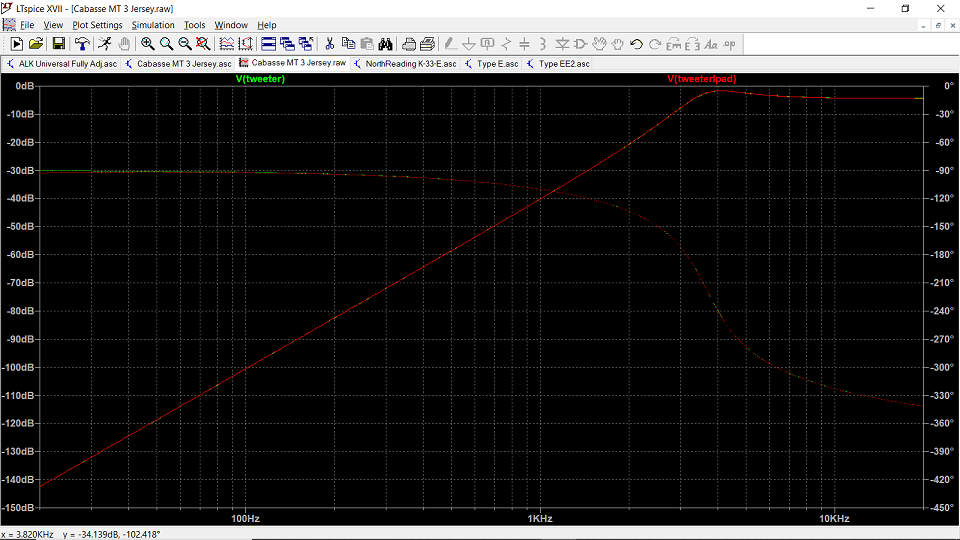Image resolution: width=960 pixels, height=540 pixels.
Task: Open a file with the folder icon
Action: point(36,44)
